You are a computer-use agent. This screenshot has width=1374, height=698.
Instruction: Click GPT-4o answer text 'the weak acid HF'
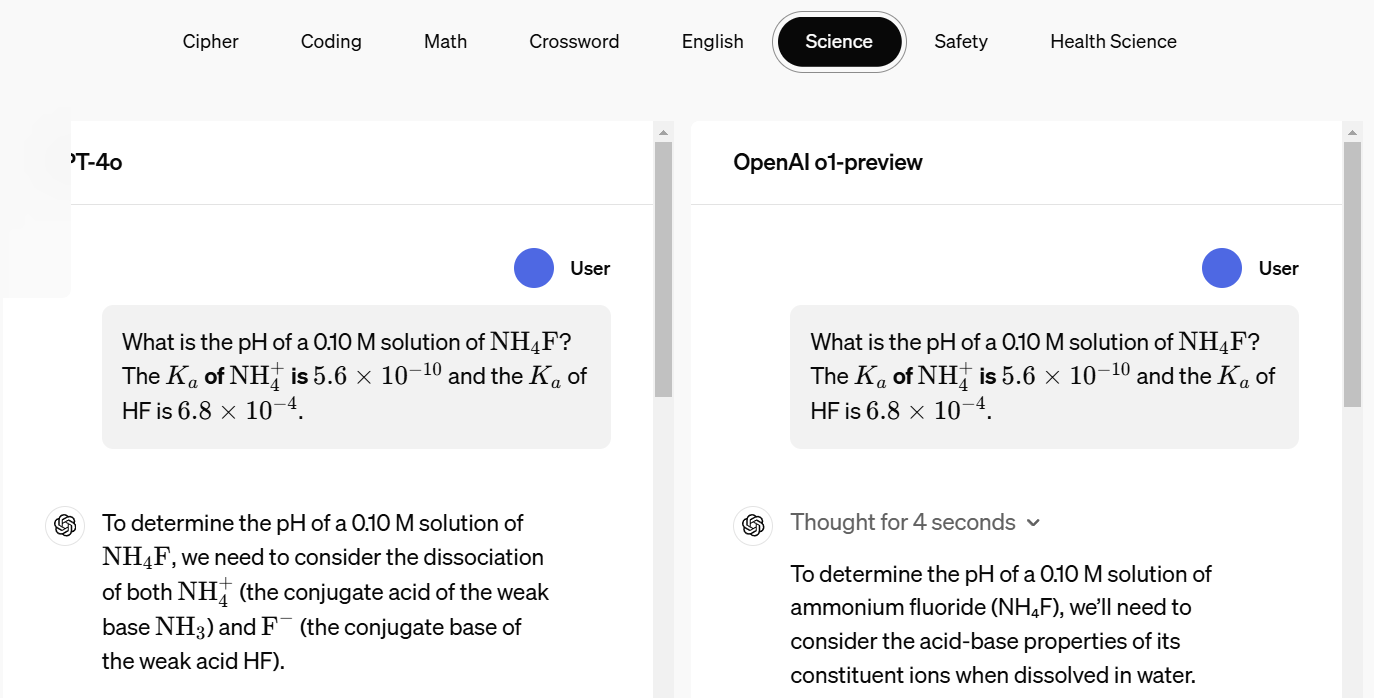(189, 661)
